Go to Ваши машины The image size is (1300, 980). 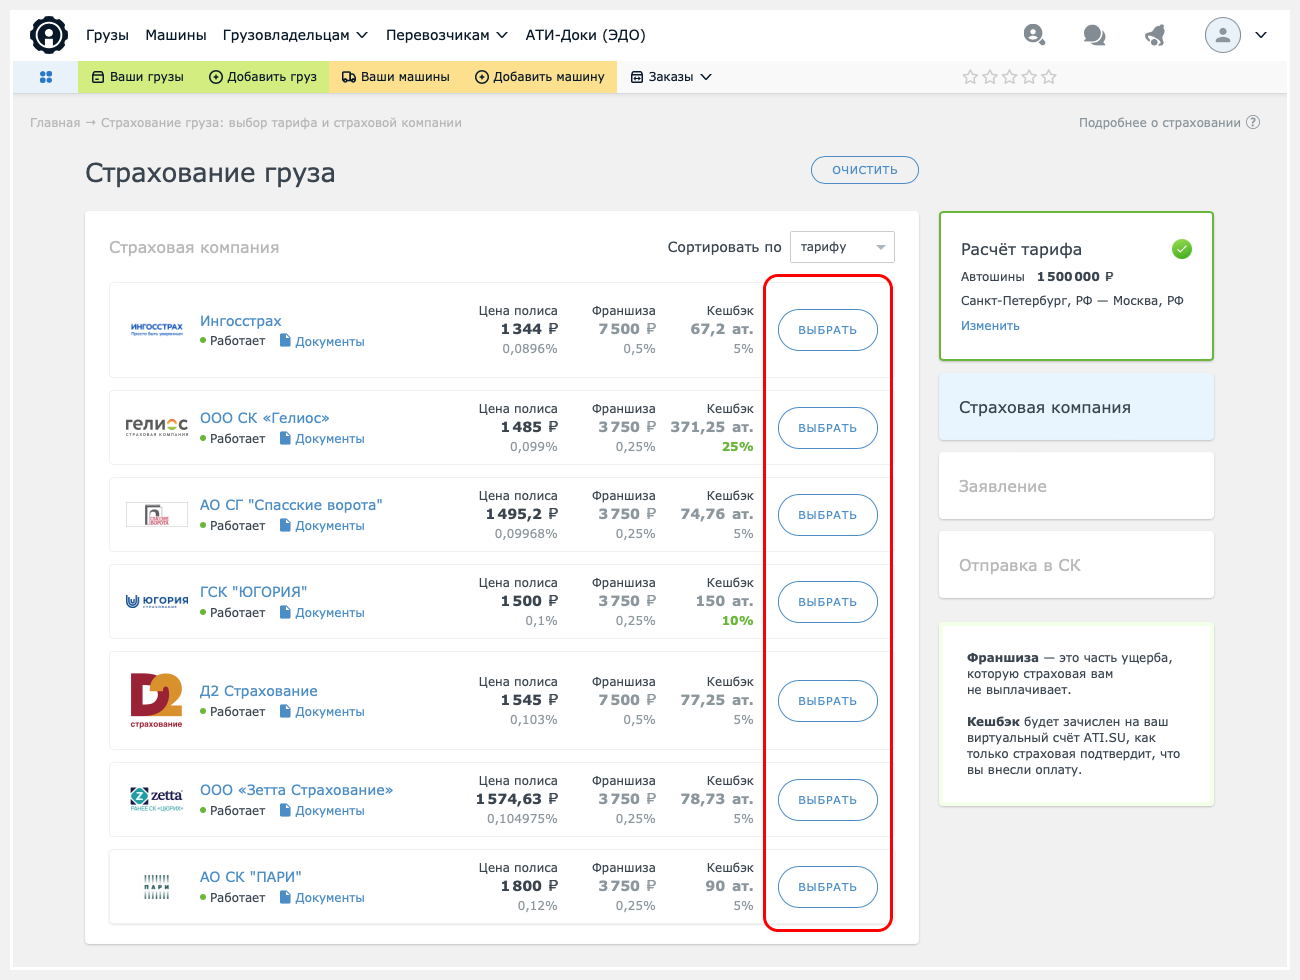395,77
